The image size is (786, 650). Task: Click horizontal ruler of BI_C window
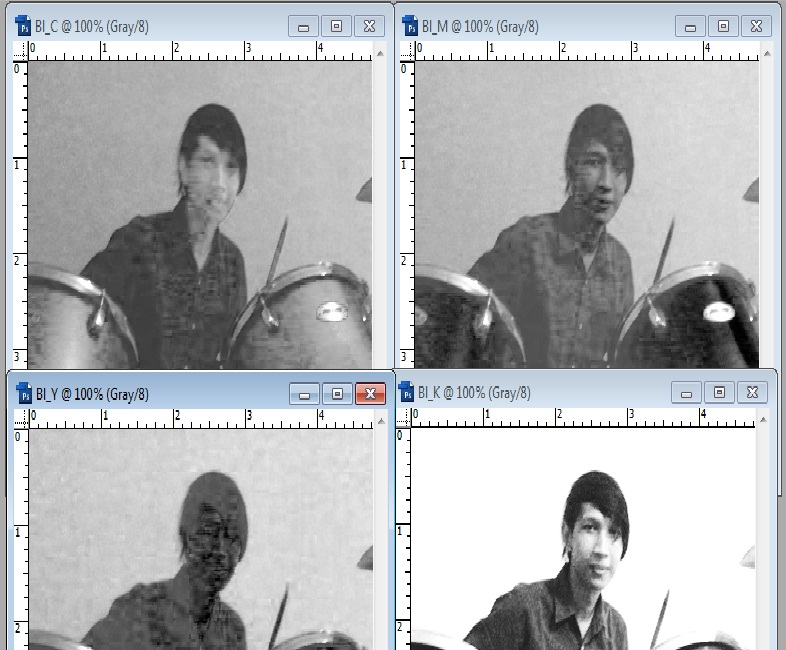pyautogui.click(x=200, y=51)
